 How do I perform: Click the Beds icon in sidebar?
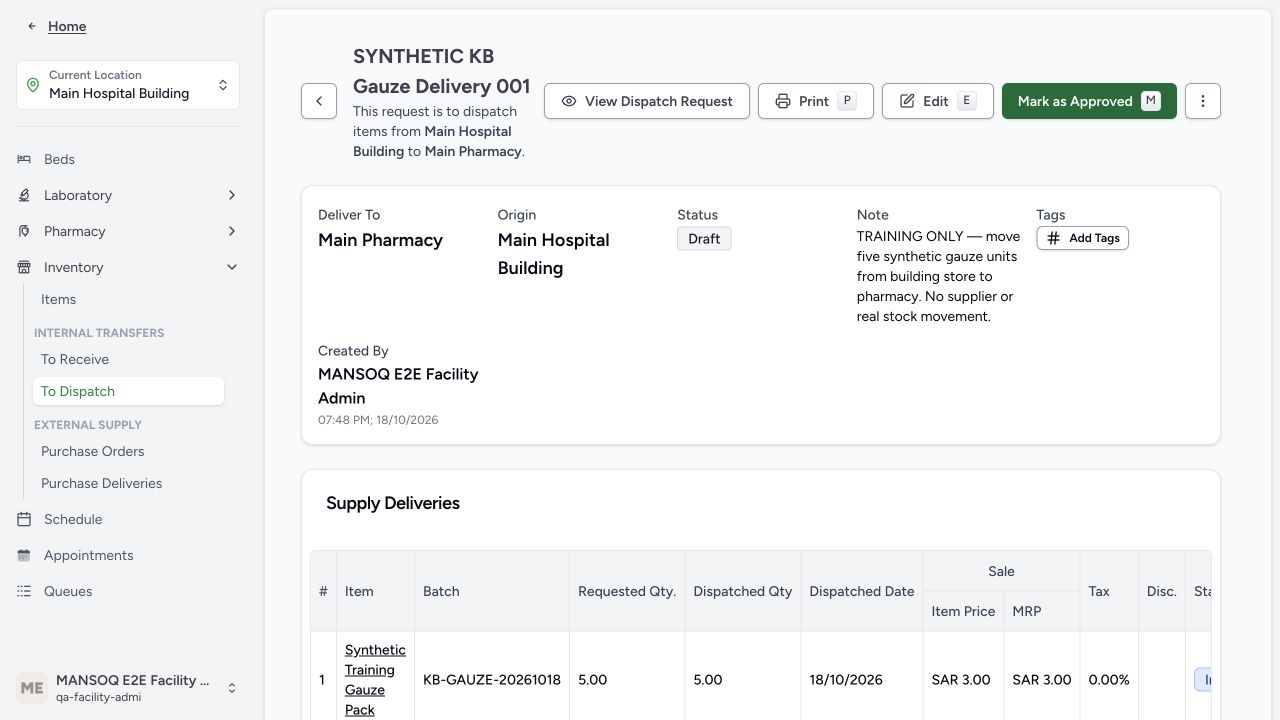[x=24, y=159]
